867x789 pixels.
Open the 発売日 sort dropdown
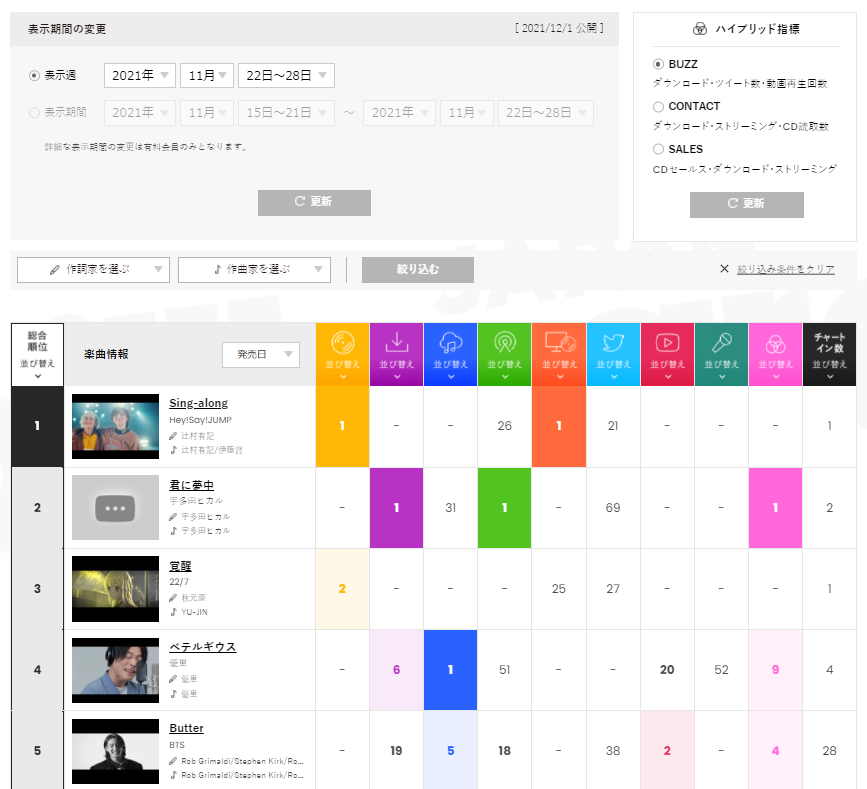(261, 355)
